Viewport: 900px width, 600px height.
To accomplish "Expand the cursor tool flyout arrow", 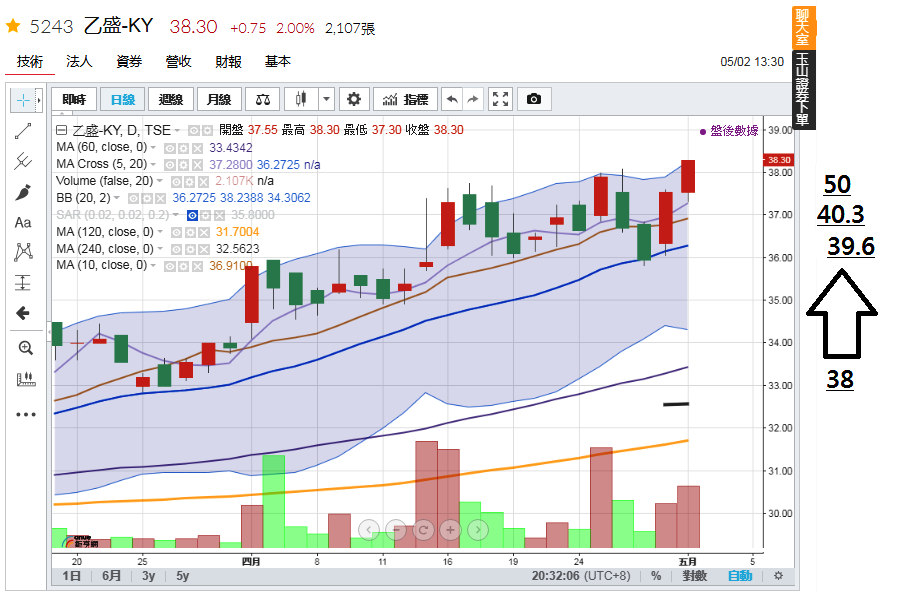I will (39, 100).
